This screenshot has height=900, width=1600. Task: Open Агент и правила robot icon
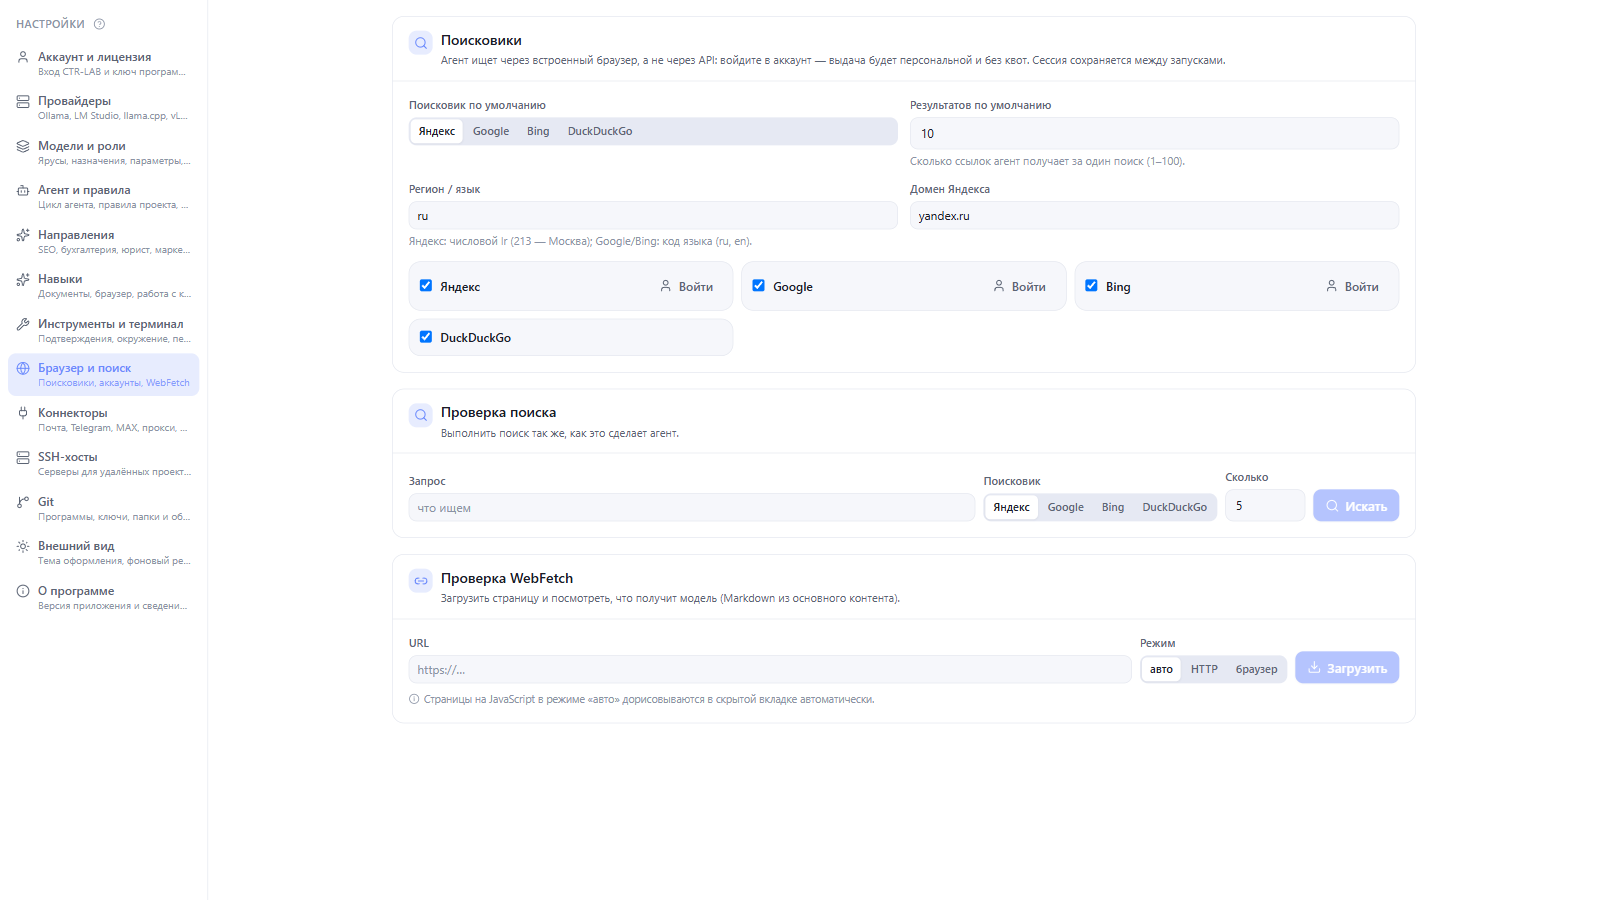(x=23, y=190)
